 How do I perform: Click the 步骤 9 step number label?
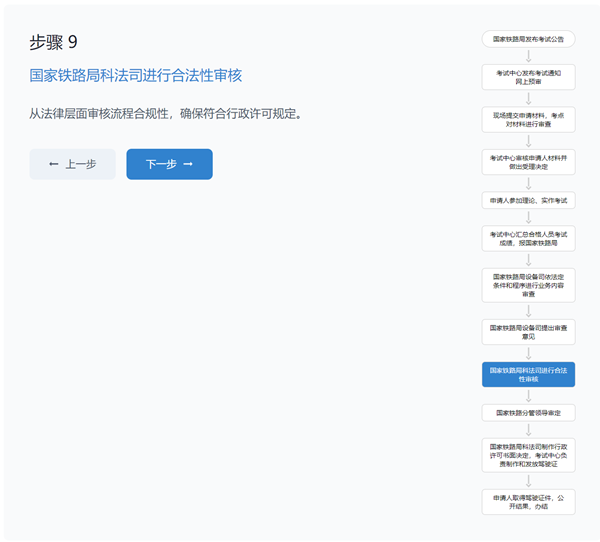click(x=53, y=42)
